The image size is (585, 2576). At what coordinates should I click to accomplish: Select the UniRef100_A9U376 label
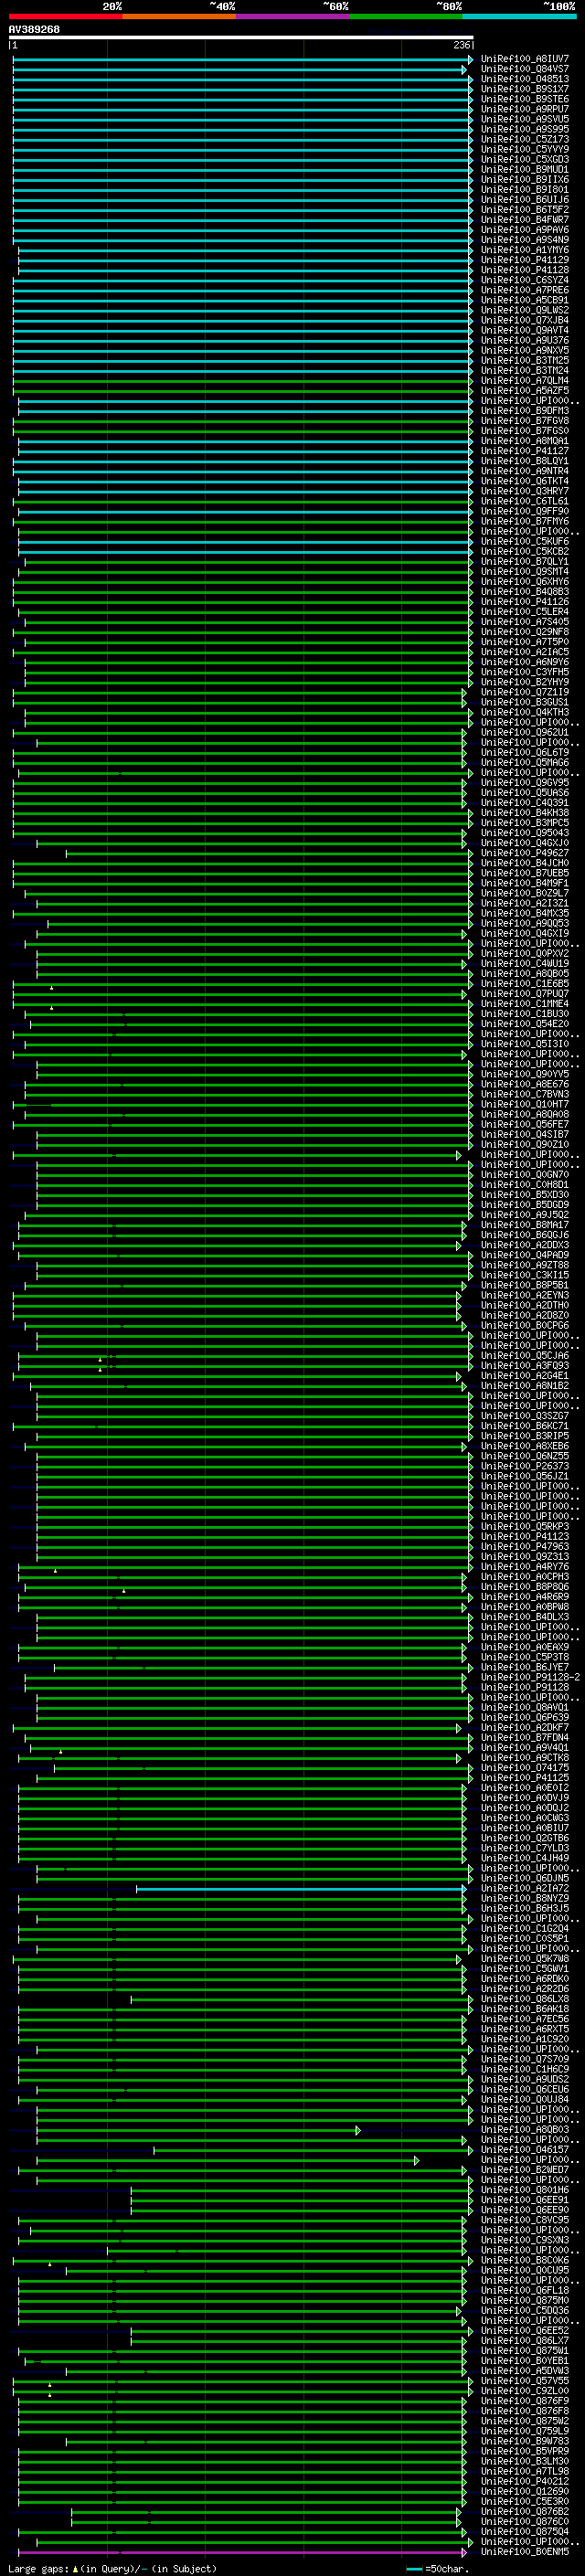525,341
